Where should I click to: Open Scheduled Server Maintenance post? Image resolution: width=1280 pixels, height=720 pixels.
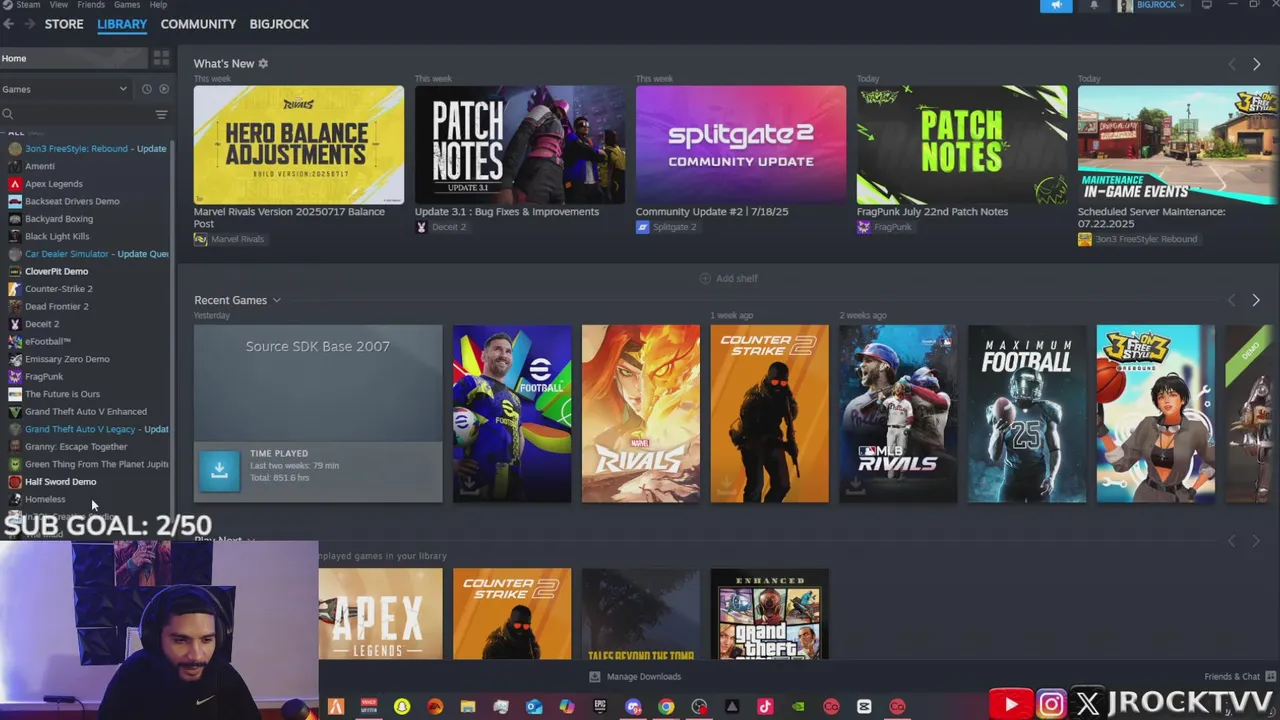1178,145
